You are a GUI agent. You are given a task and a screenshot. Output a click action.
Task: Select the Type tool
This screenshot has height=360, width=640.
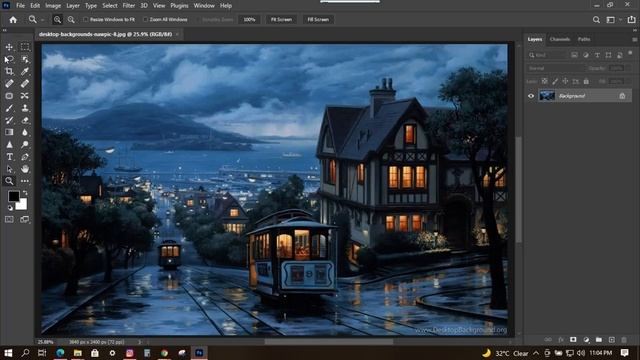[9, 157]
